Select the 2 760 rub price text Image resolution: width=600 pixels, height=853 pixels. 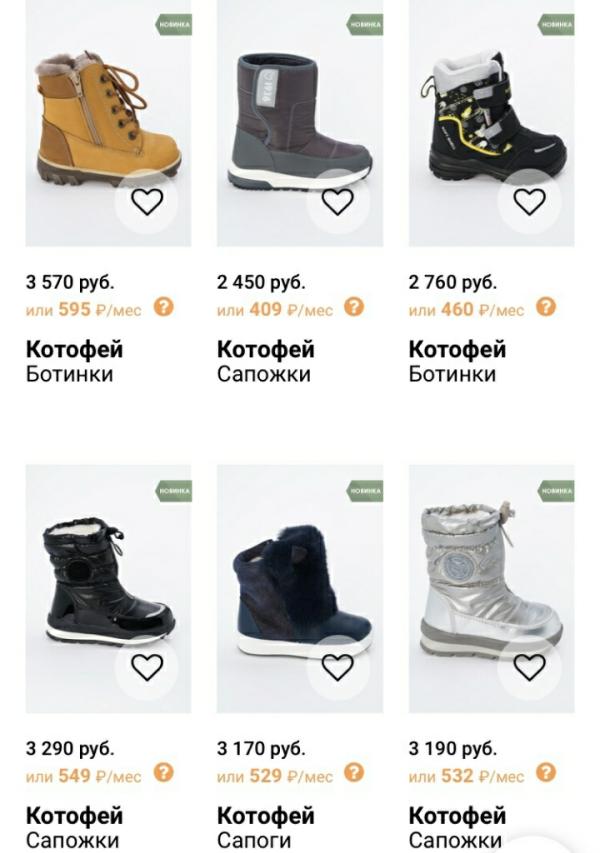[x=453, y=282]
